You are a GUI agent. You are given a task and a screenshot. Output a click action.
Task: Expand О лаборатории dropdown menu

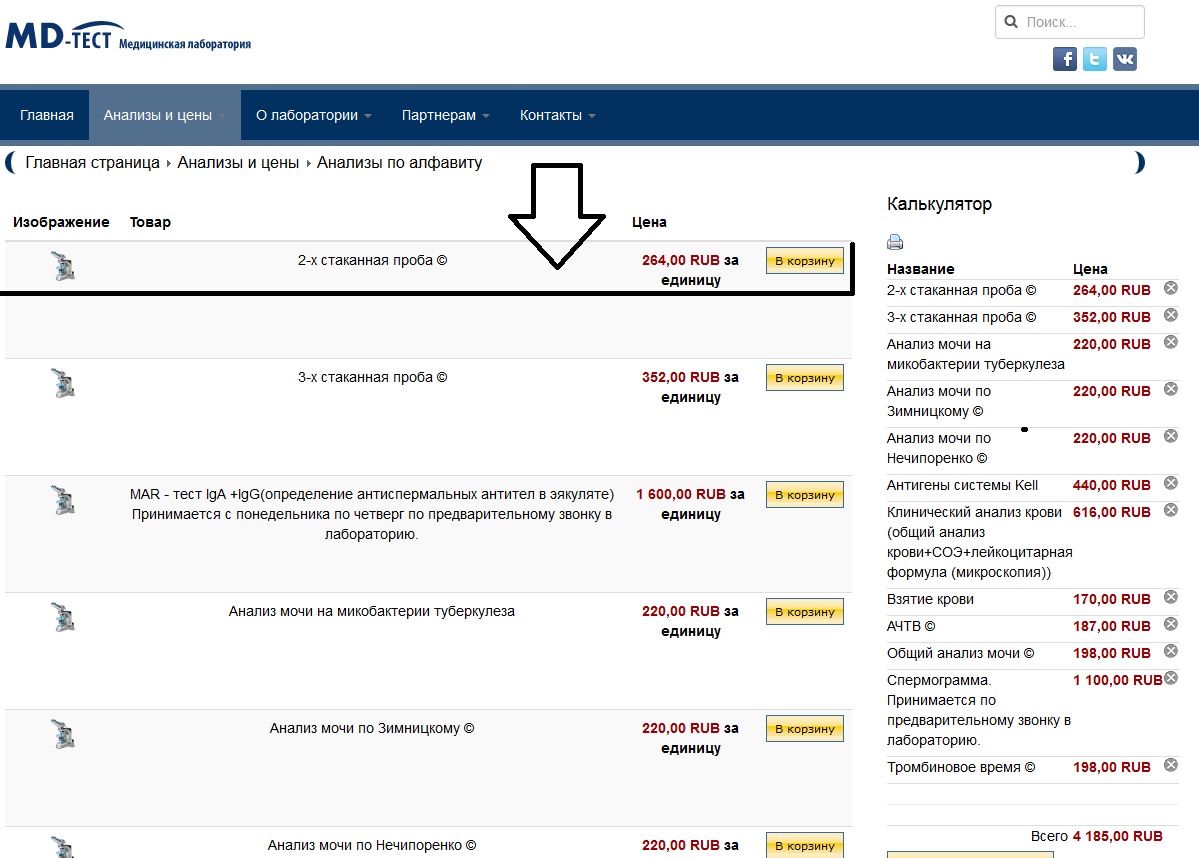313,115
